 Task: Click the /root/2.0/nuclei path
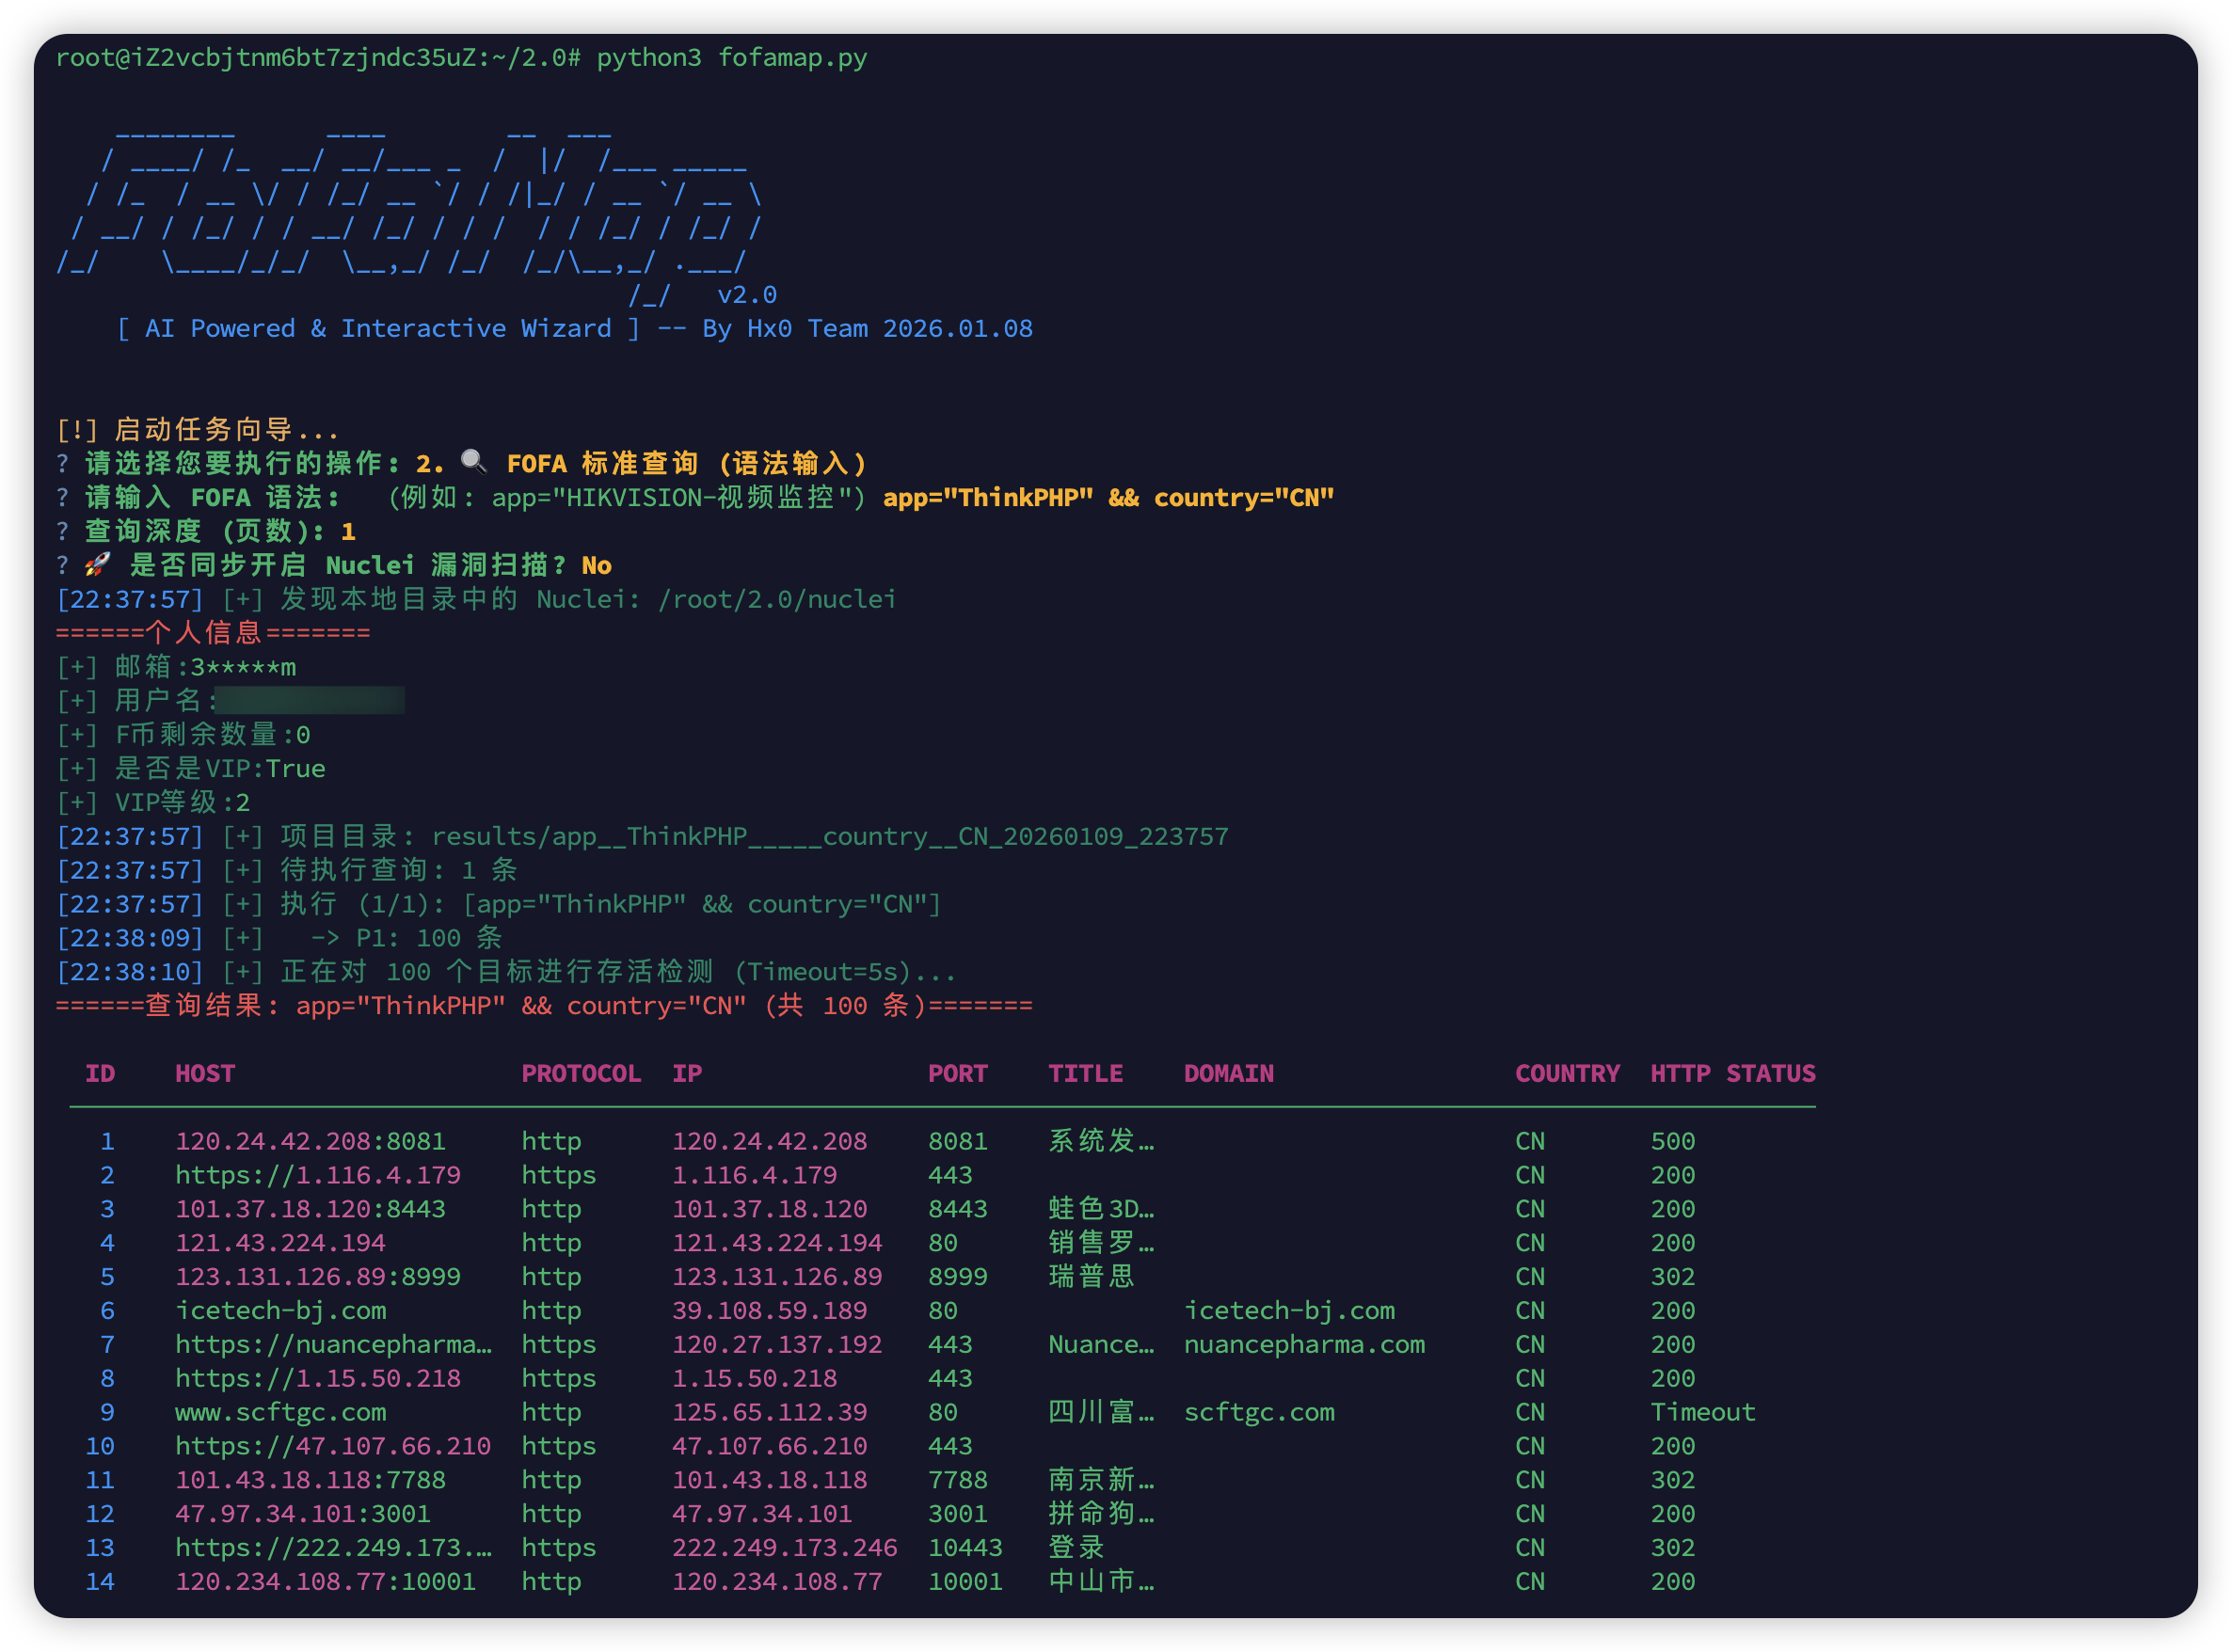(x=776, y=599)
